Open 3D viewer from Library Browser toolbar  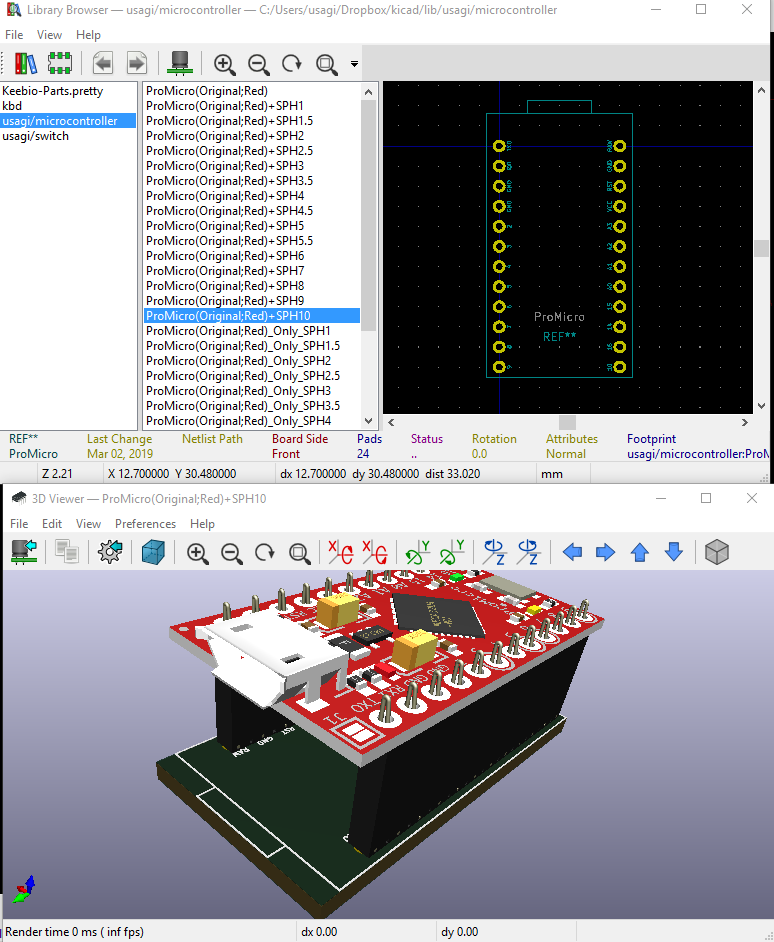(x=180, y=63)
